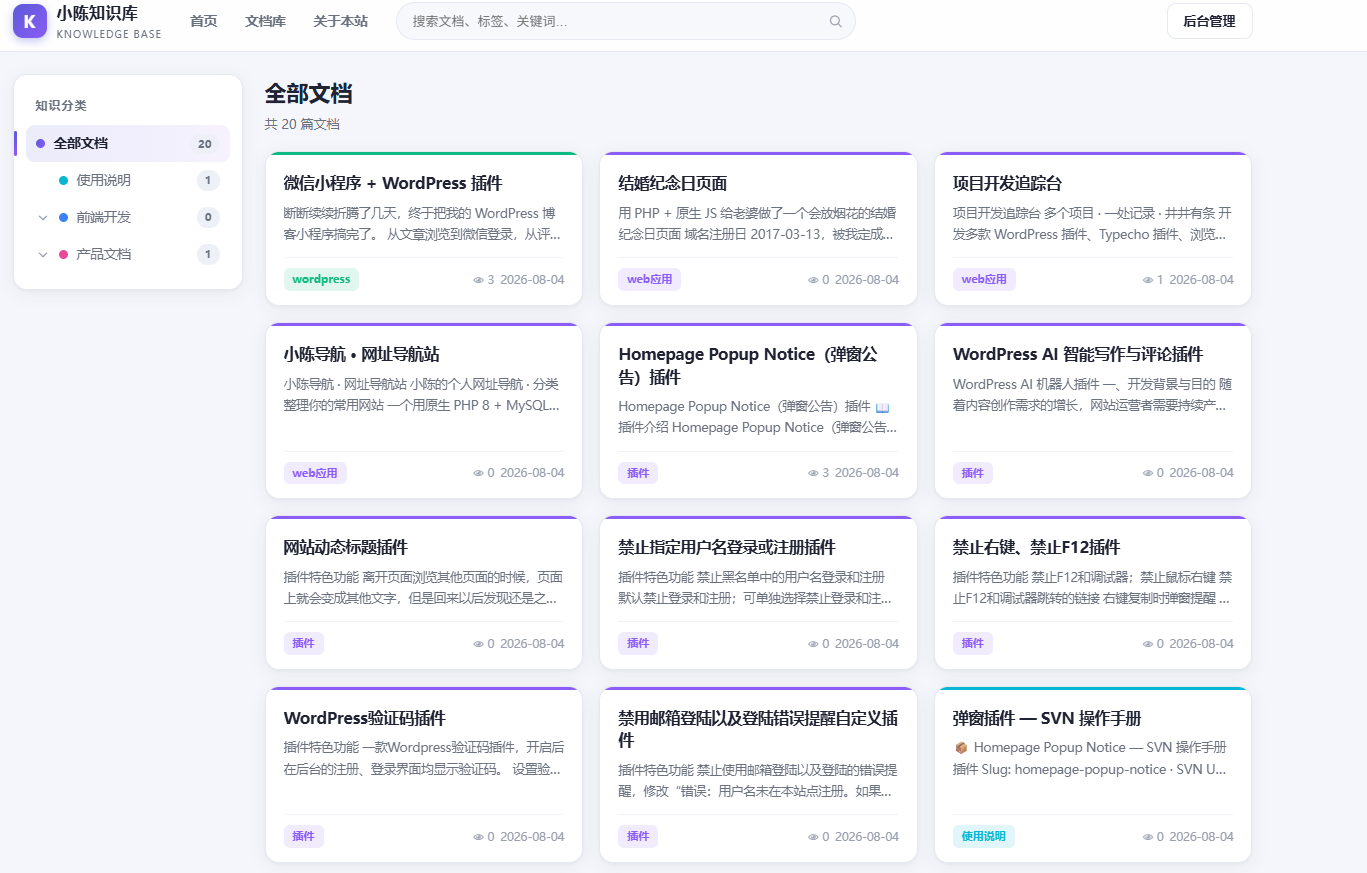Click the 共 20 篇文档 count text
The image size is (1367, 873).
(x=302, y=124)
